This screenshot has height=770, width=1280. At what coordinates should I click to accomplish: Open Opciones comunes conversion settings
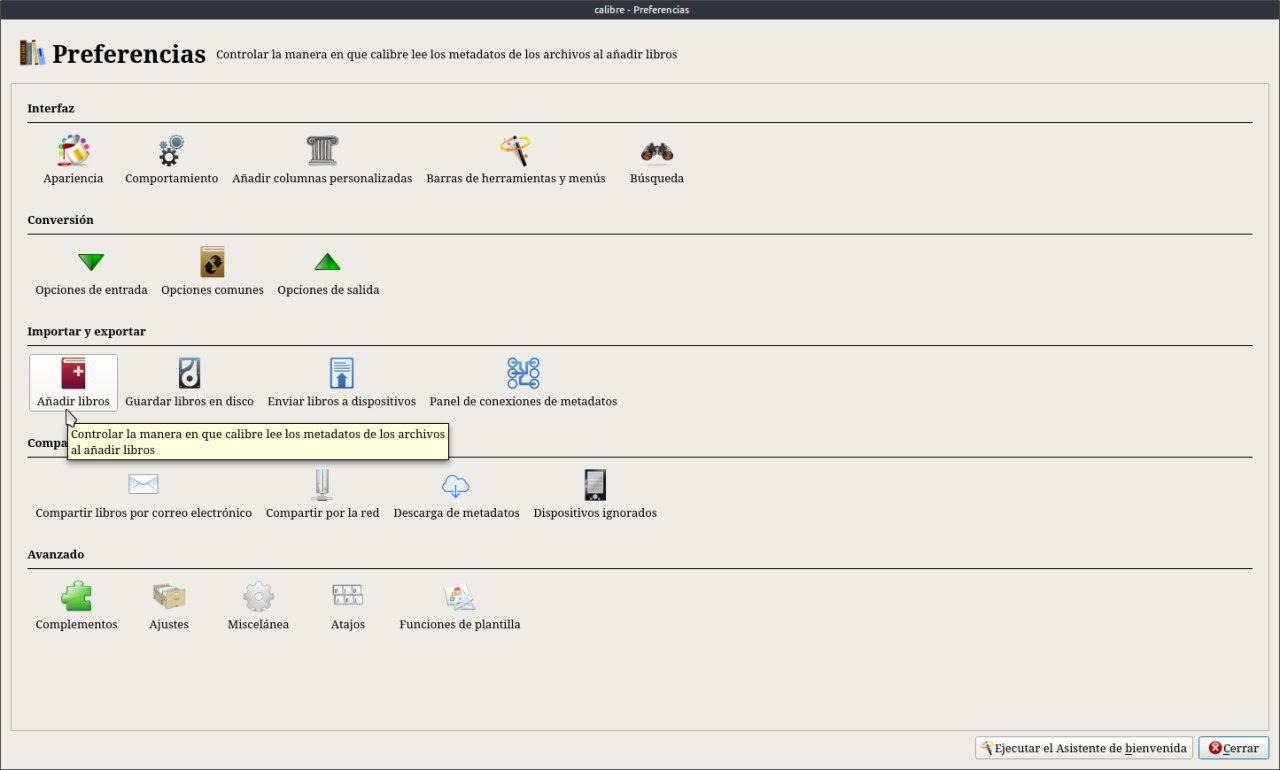click(212, 272)
